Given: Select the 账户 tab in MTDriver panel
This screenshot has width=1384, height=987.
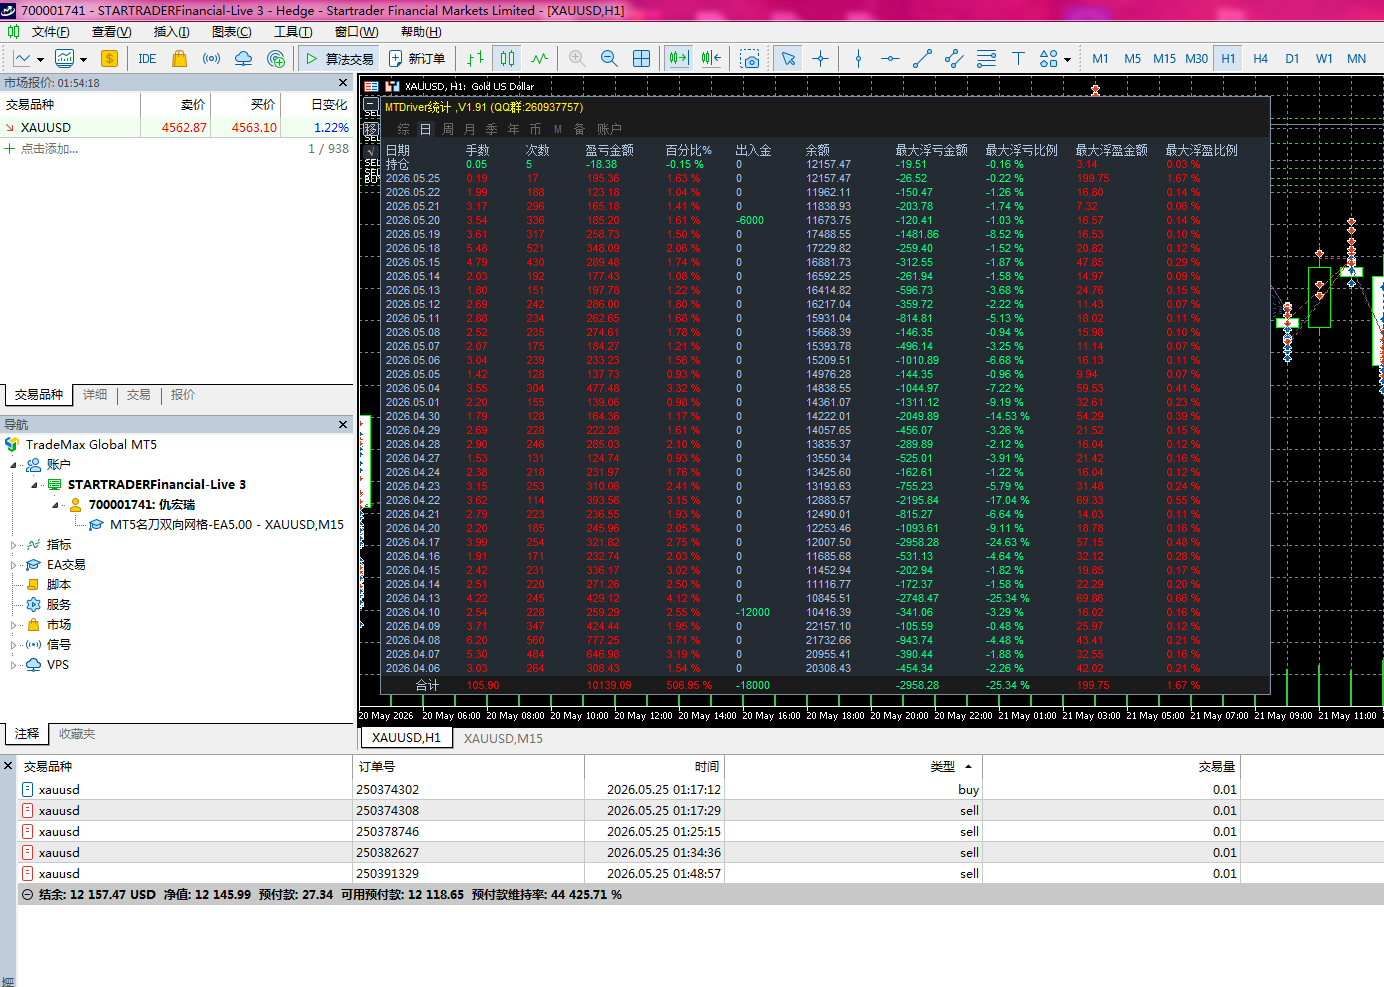Looking at the screenshot, I should pos(609,129).
